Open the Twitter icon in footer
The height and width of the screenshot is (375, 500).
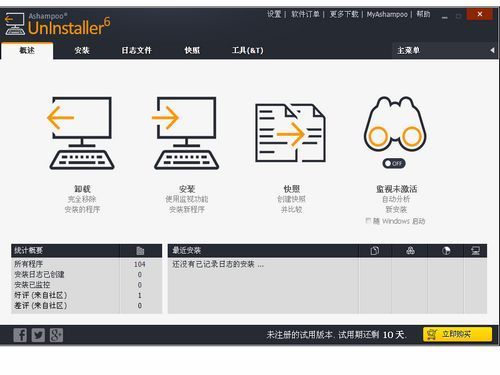(38, 335)
